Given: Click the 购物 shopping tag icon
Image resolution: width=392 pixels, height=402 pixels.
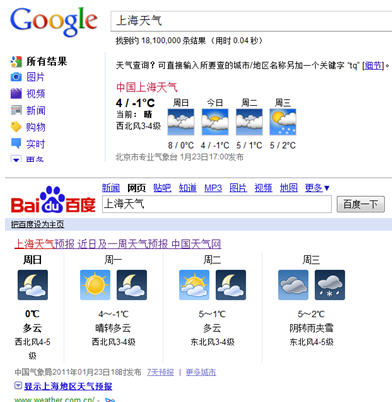Looking at the screenshot, I should coord(16,127).
